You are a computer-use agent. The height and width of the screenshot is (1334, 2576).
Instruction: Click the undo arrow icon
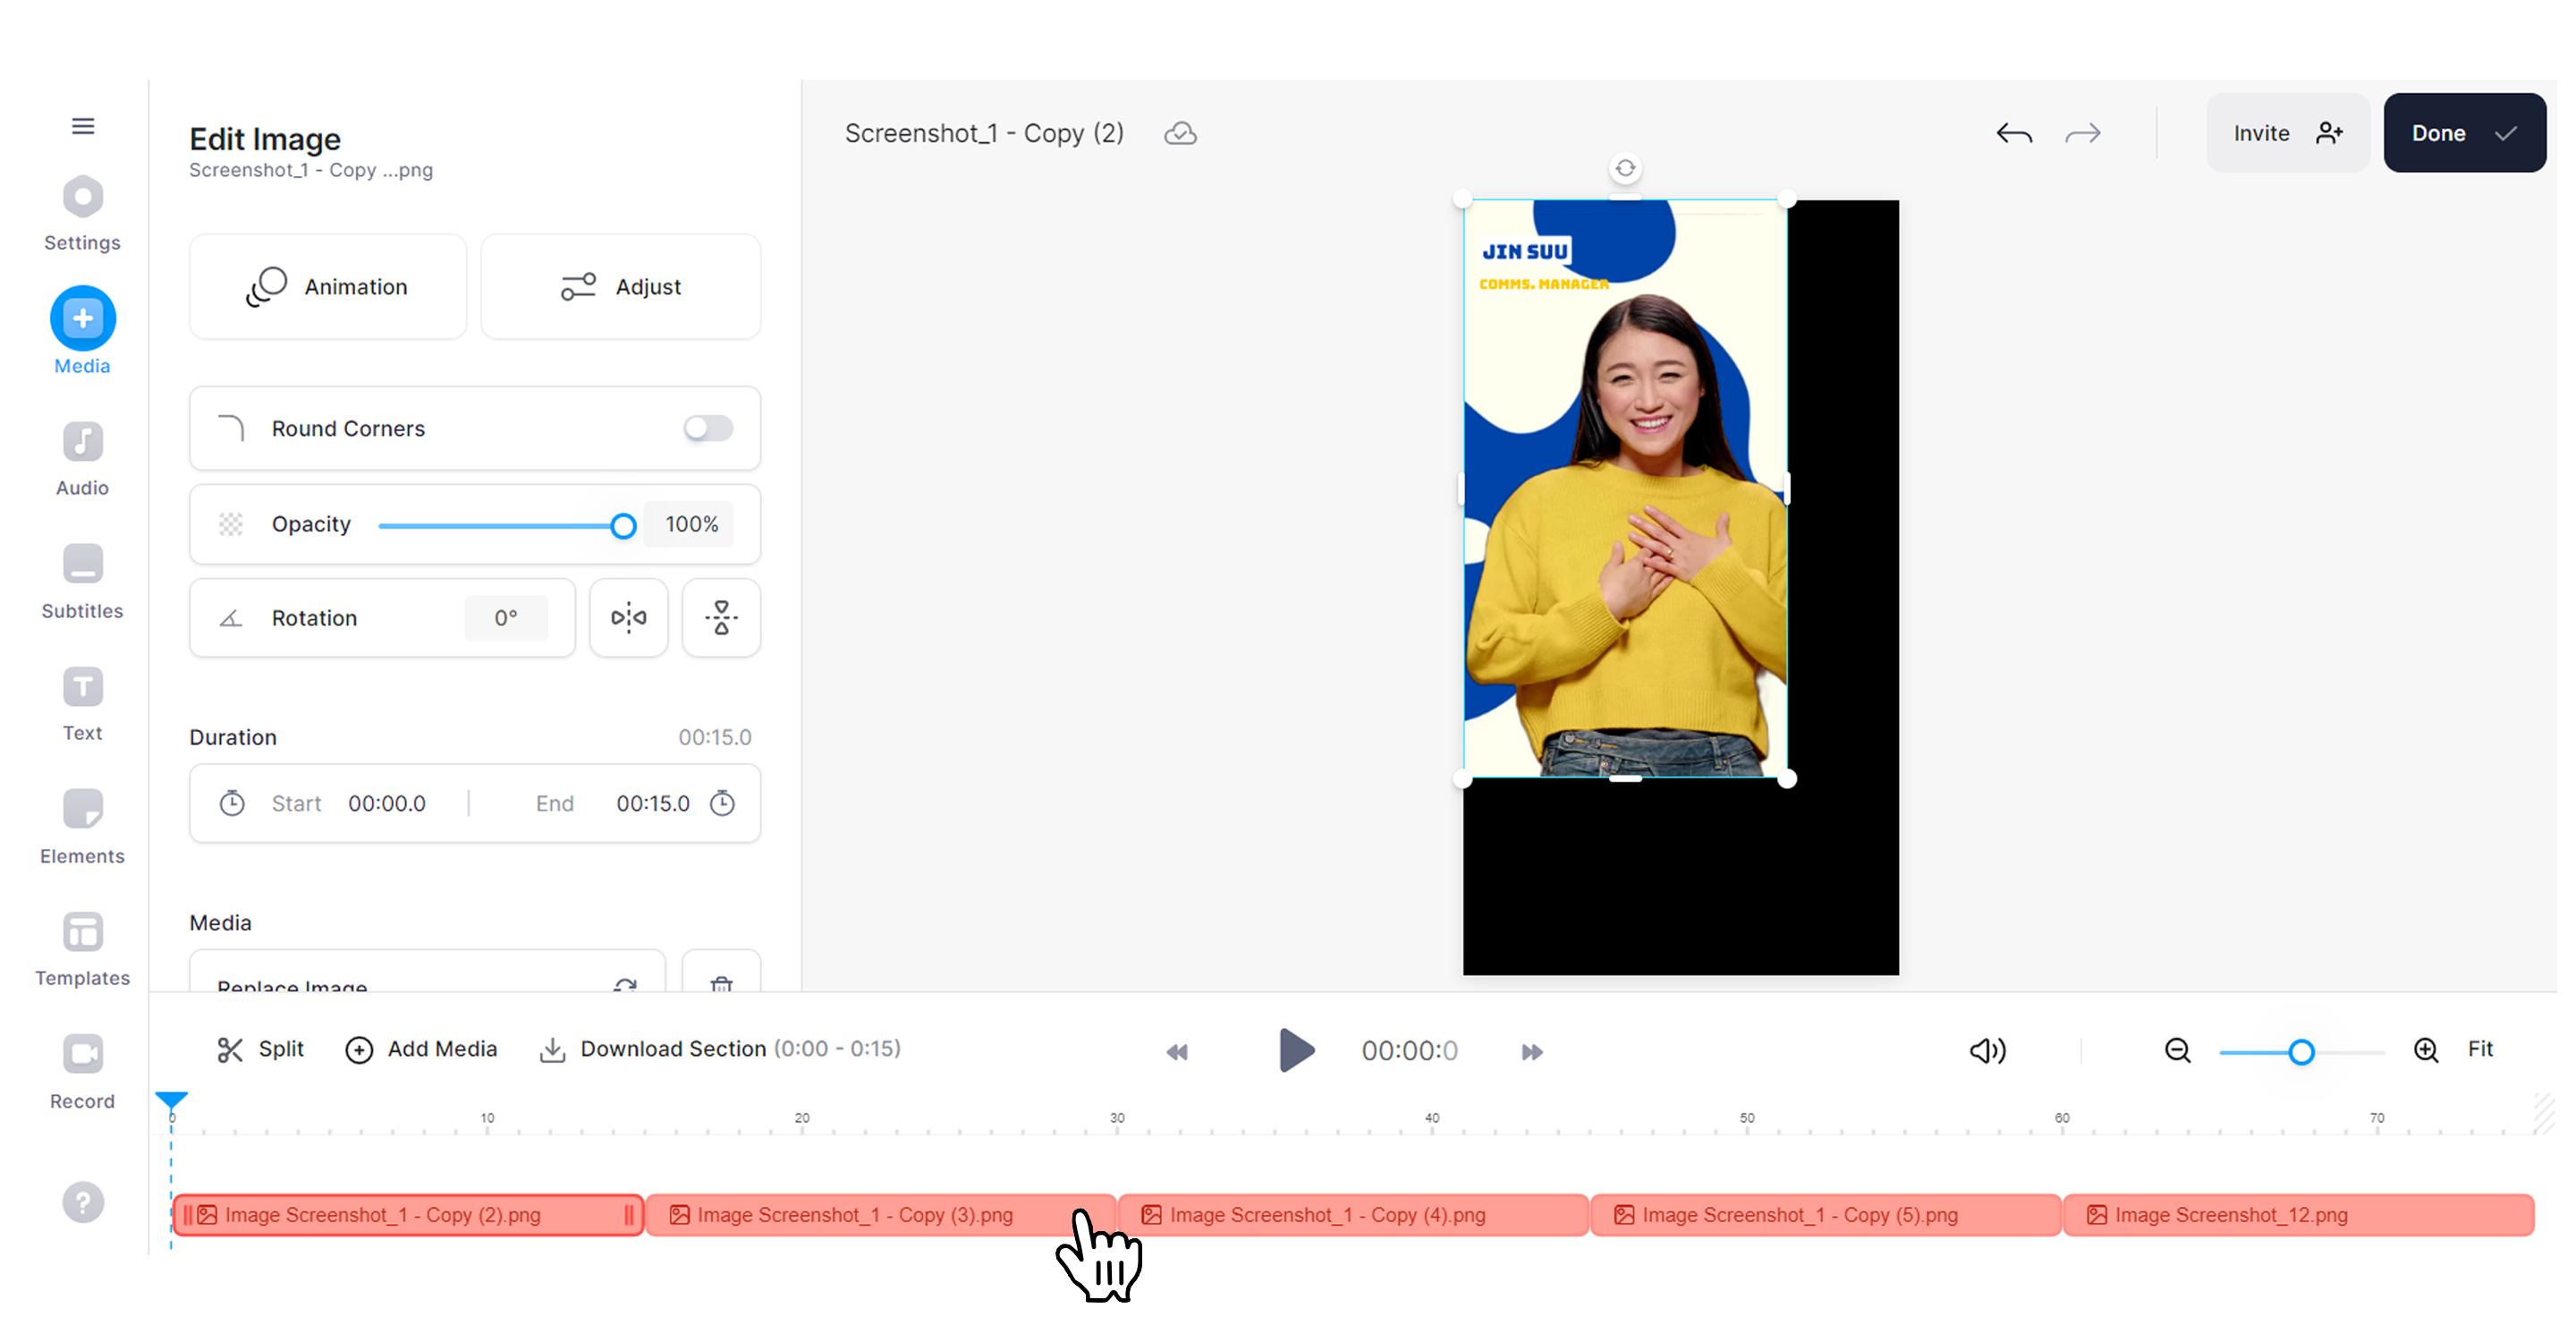click(2012, 132)
